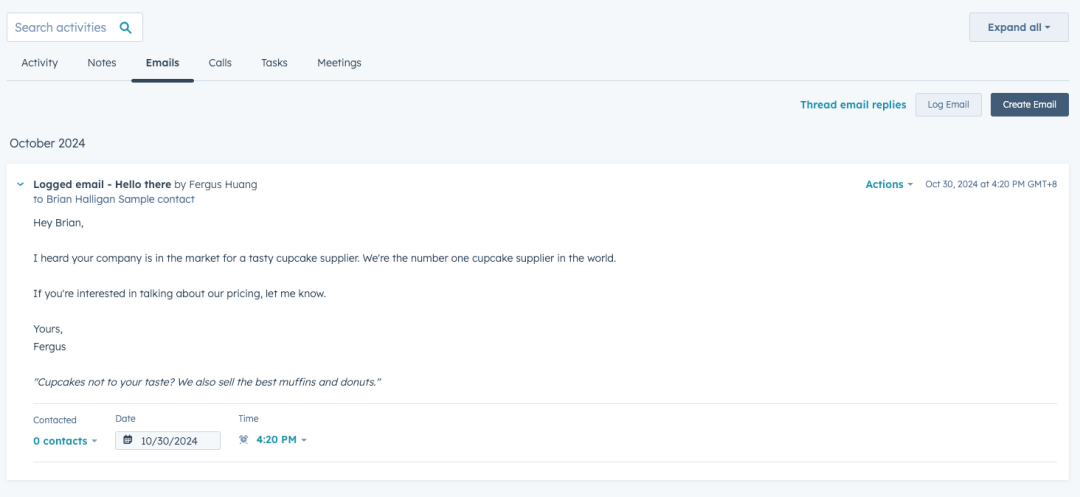Open the Notes tab
1080x497 pixels.
102,63
